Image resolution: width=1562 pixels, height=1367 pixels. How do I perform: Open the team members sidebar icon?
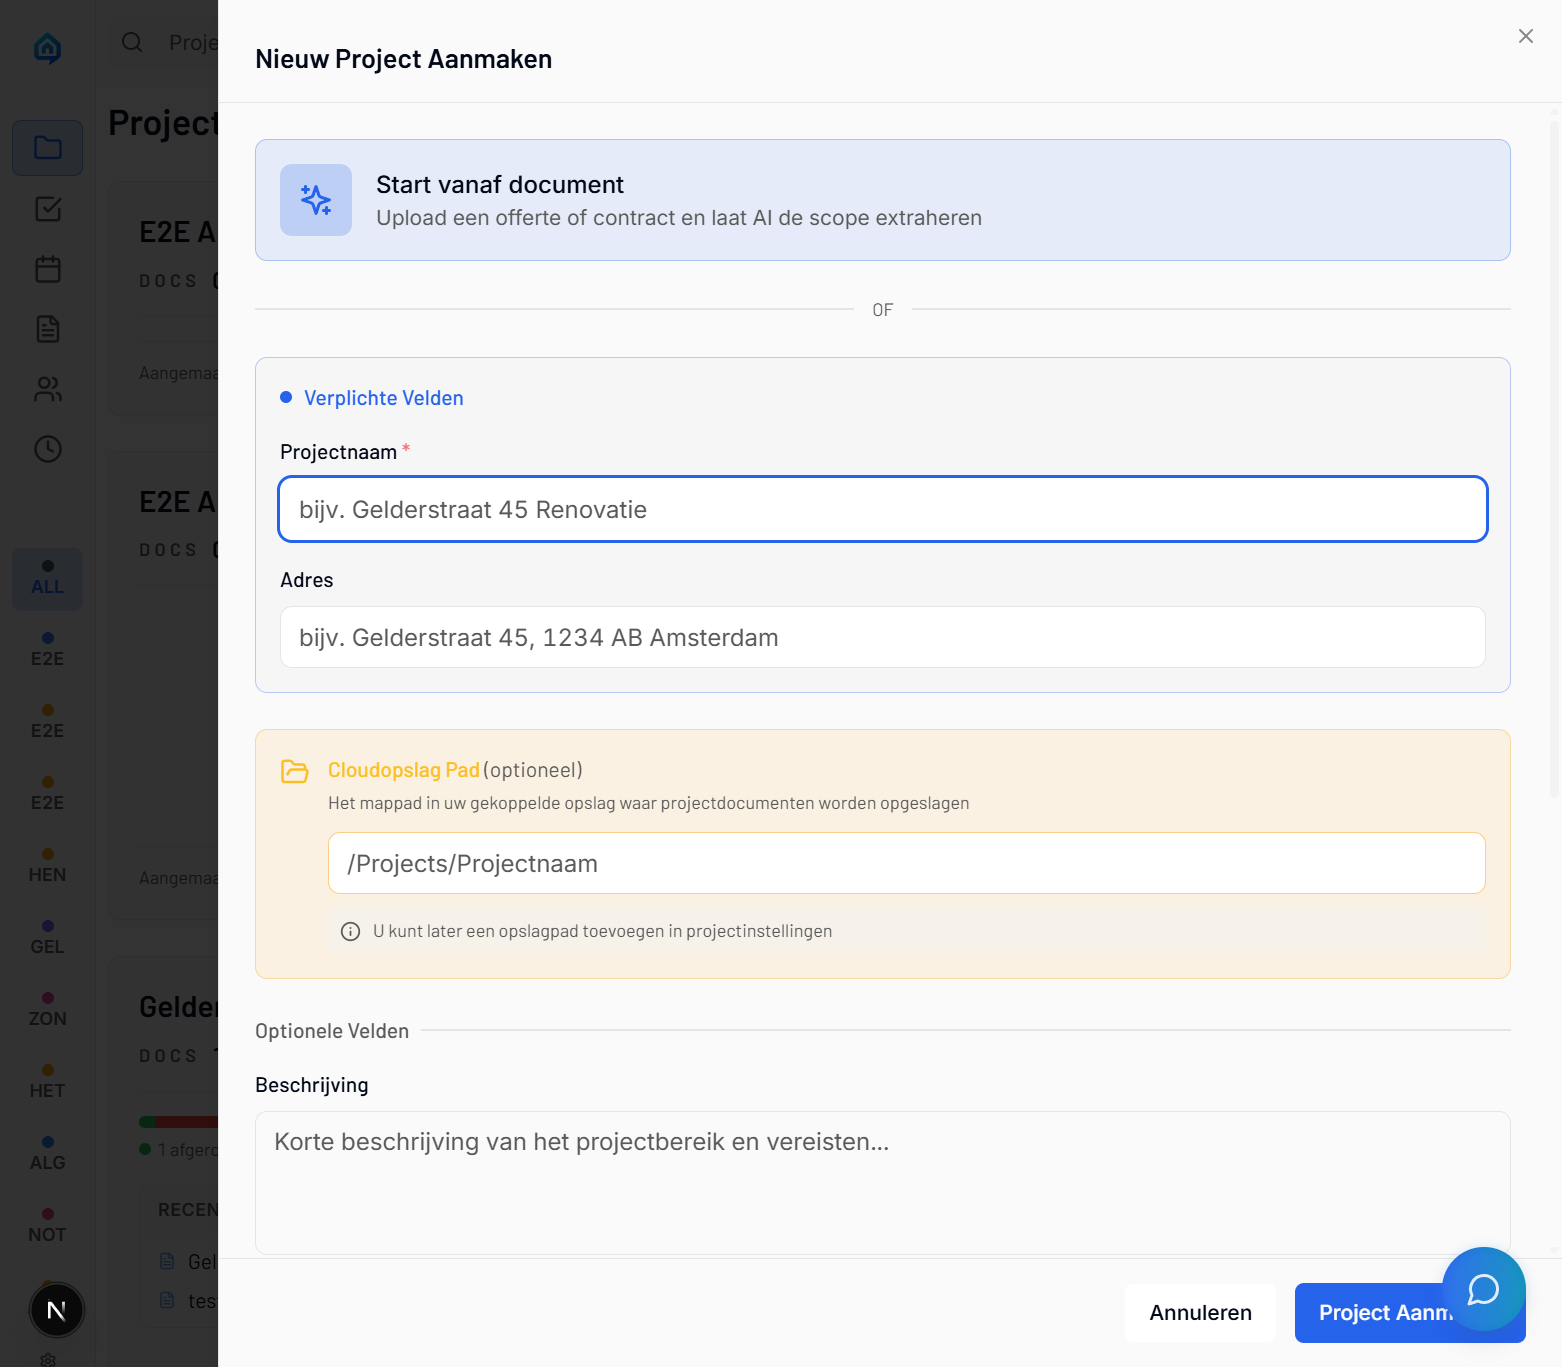[x=48, y=389]
